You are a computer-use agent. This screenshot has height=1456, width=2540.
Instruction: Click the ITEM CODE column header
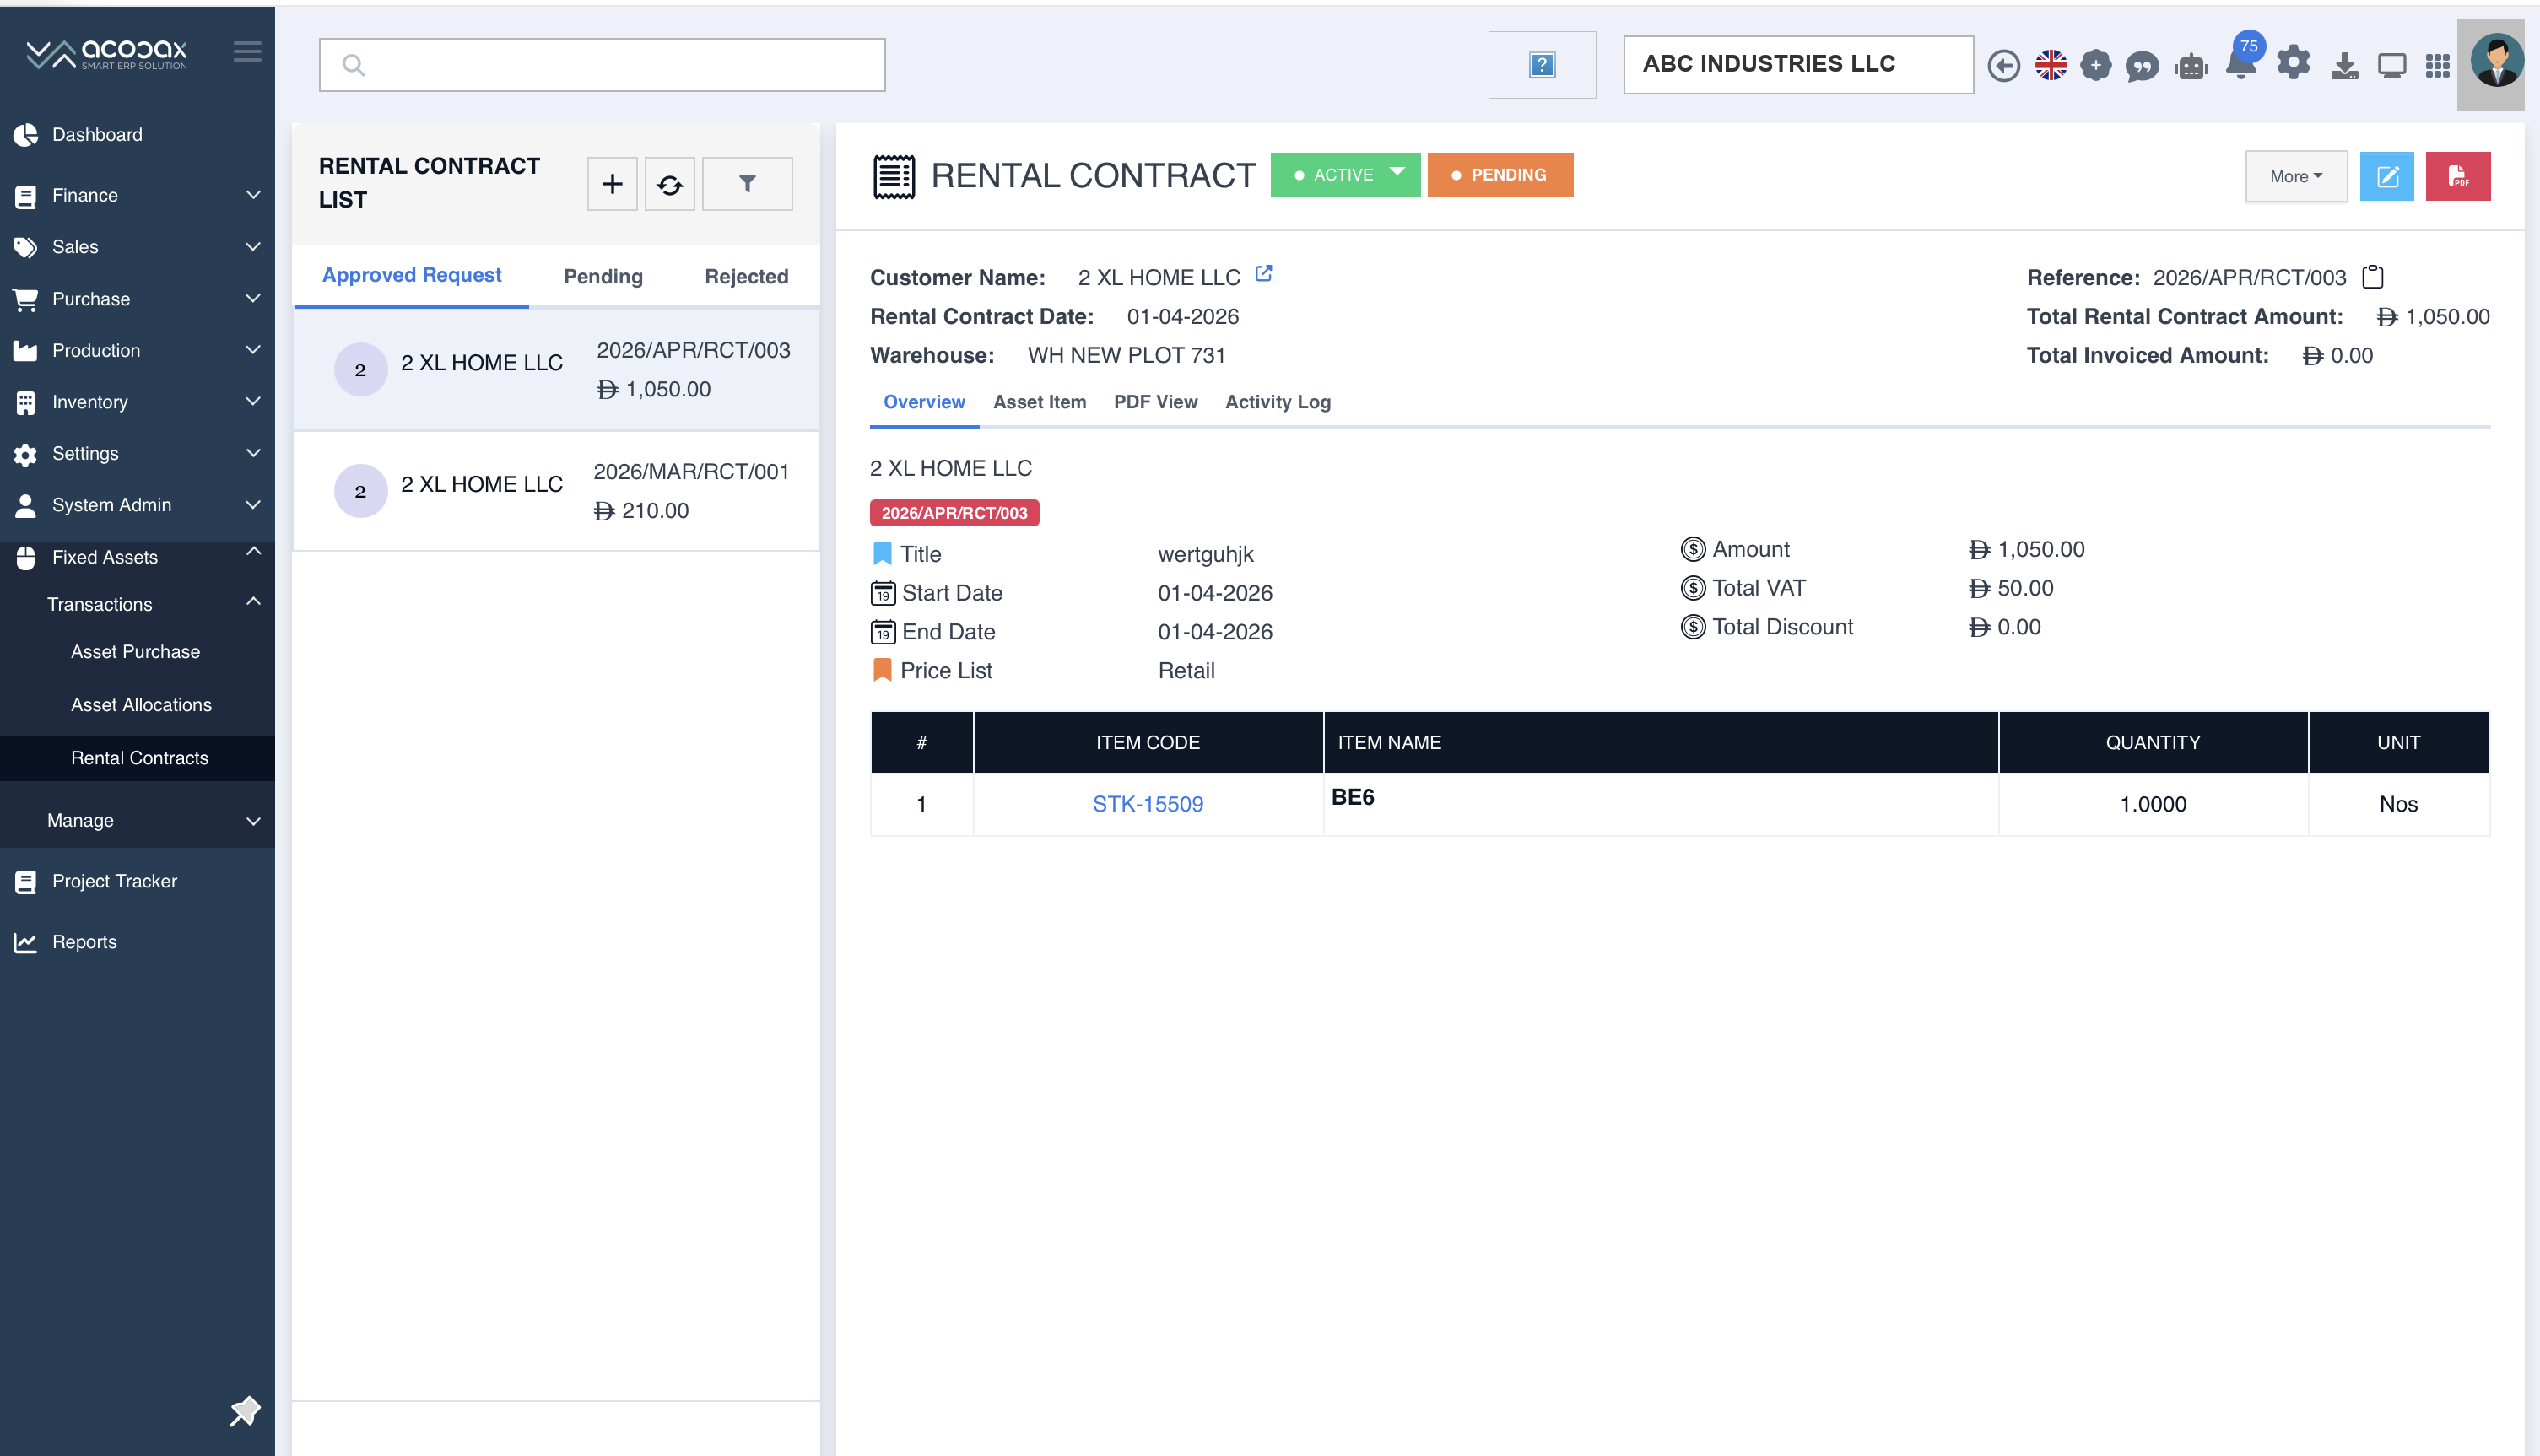[1147, 742]
